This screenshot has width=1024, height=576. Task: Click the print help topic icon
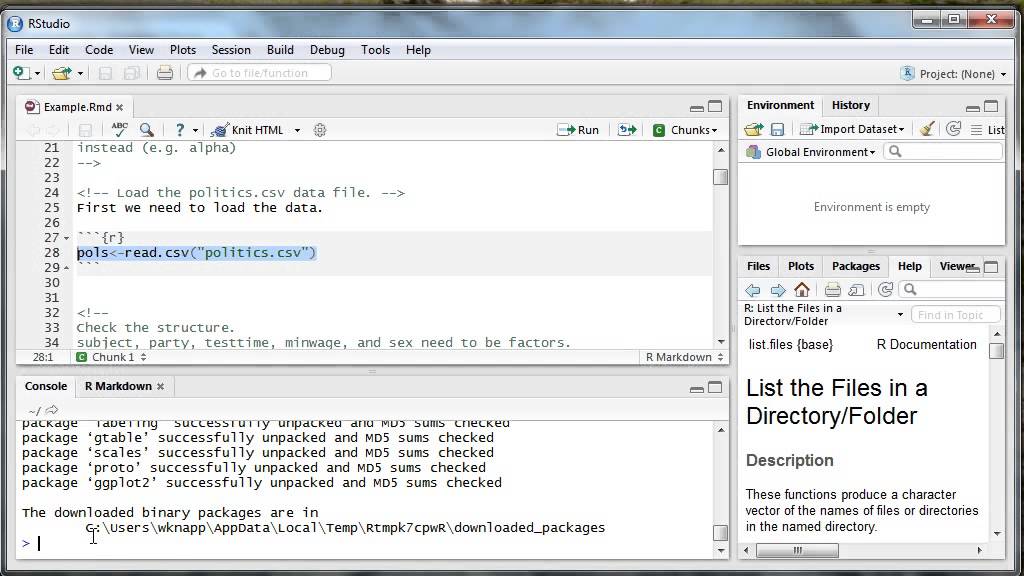click(x=832, y=289)
